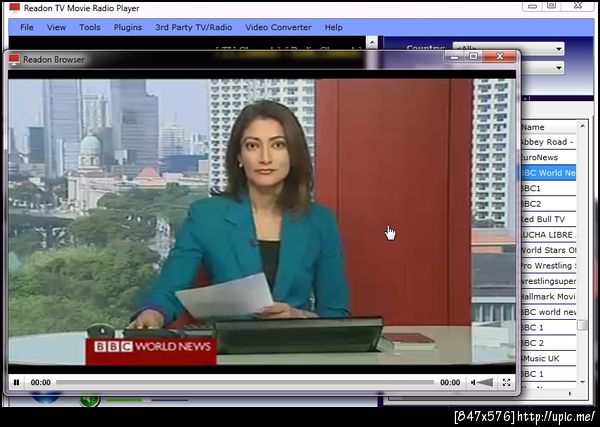Select the Hallmark Movie channel row
Image resolution: width=600 pixels, height=427 pixels.
[548, 297]
